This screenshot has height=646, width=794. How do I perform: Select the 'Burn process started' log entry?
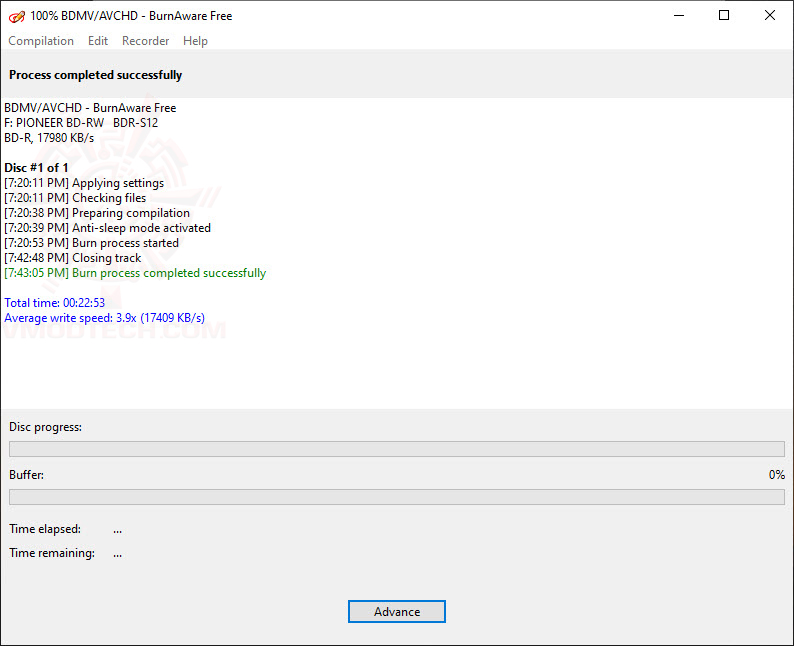92,243
